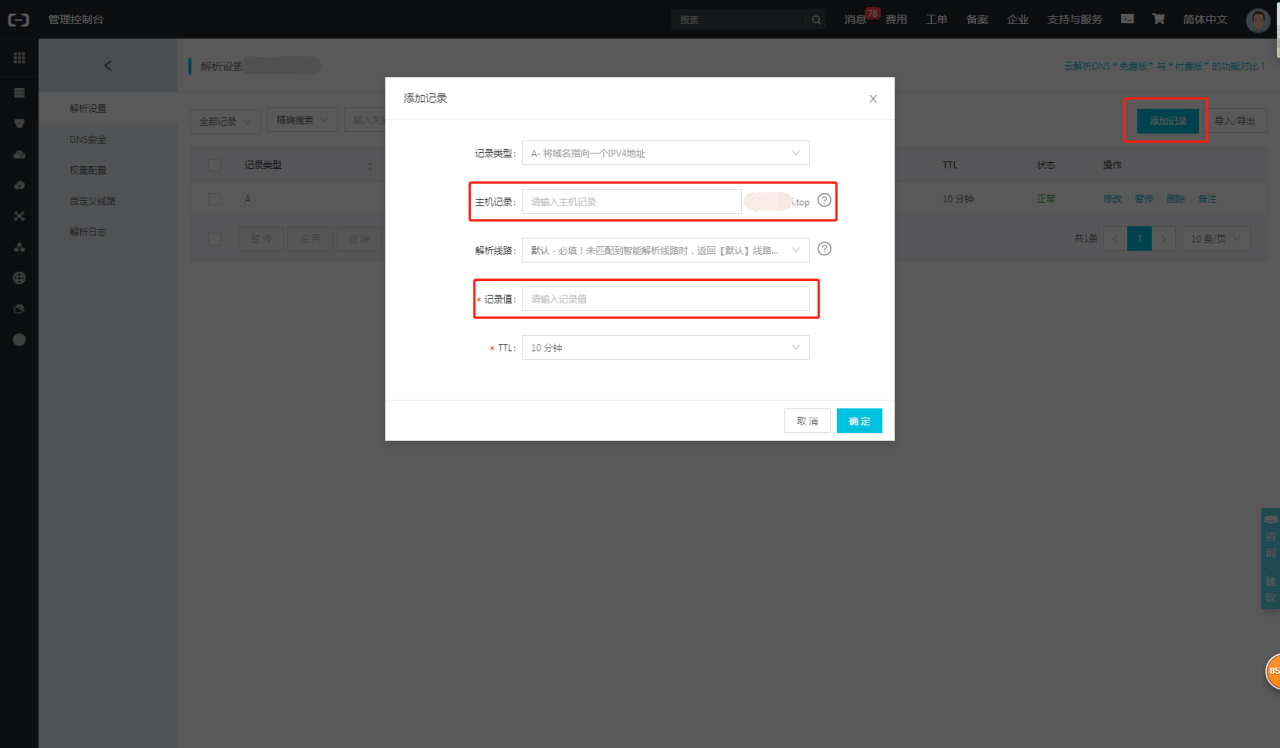Viewport: 1280px width, 748px height.
Task: Select page 1 in pagination
Action: (1139, 239)
